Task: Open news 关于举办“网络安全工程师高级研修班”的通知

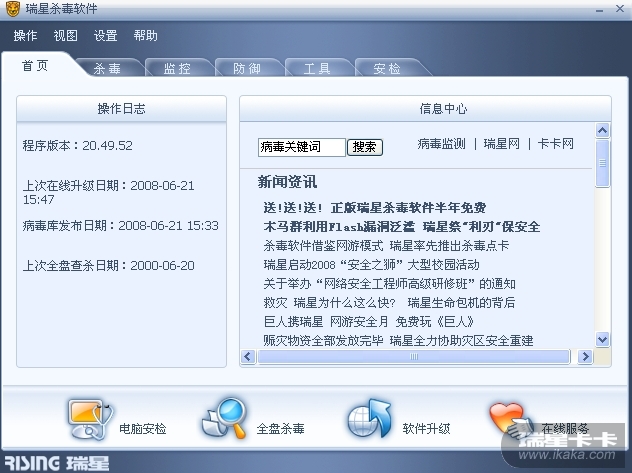Action: 389,284
